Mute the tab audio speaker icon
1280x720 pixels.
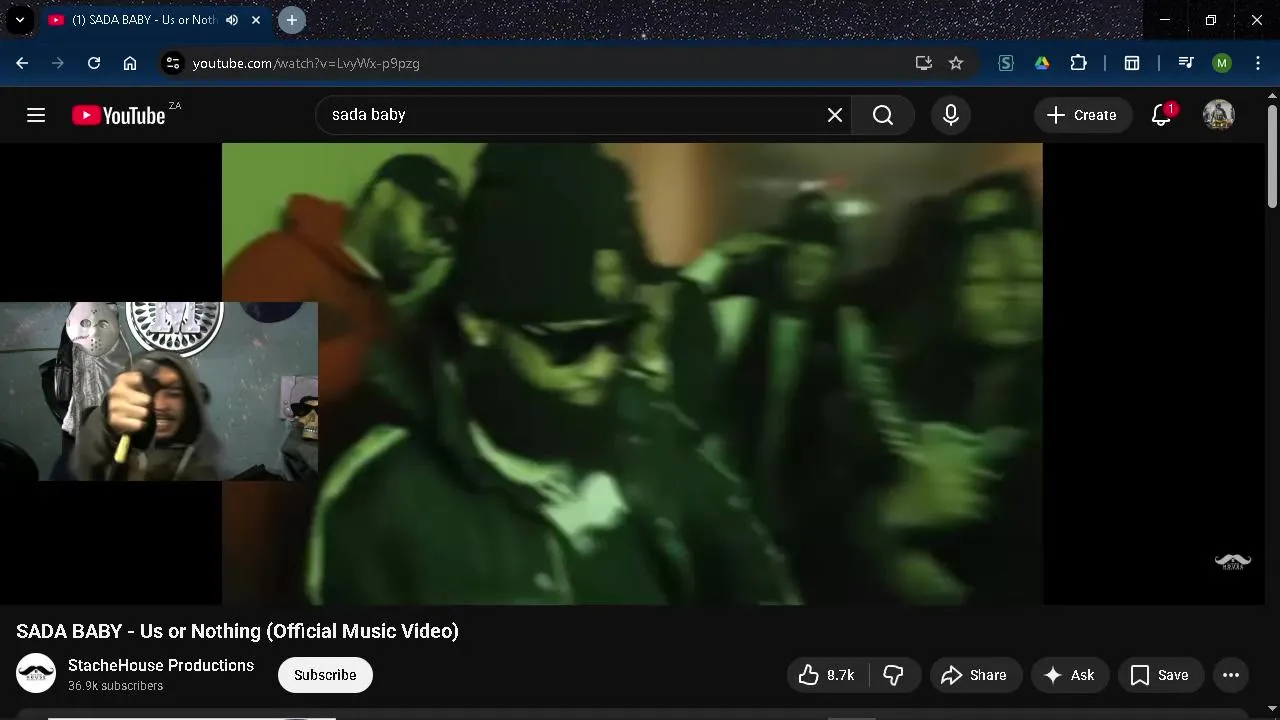click(232, 20)
